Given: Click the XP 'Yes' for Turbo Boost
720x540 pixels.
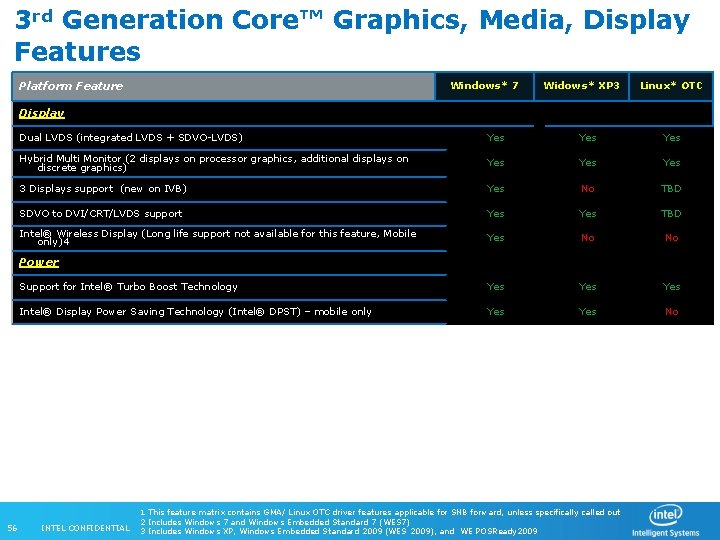Looking at the screenshot, I should click(587, 287).
